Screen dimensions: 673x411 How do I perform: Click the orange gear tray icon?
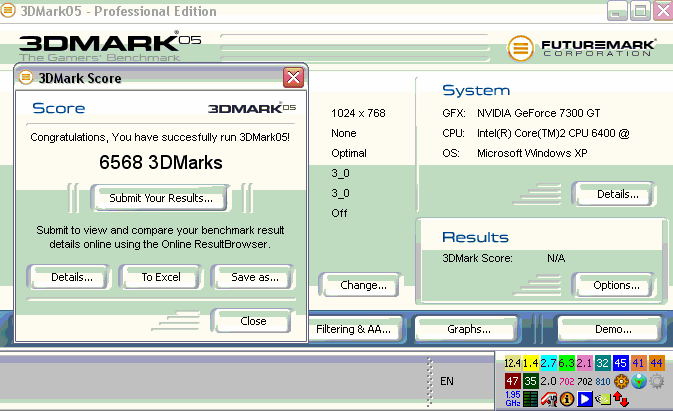tap(620, 381)
